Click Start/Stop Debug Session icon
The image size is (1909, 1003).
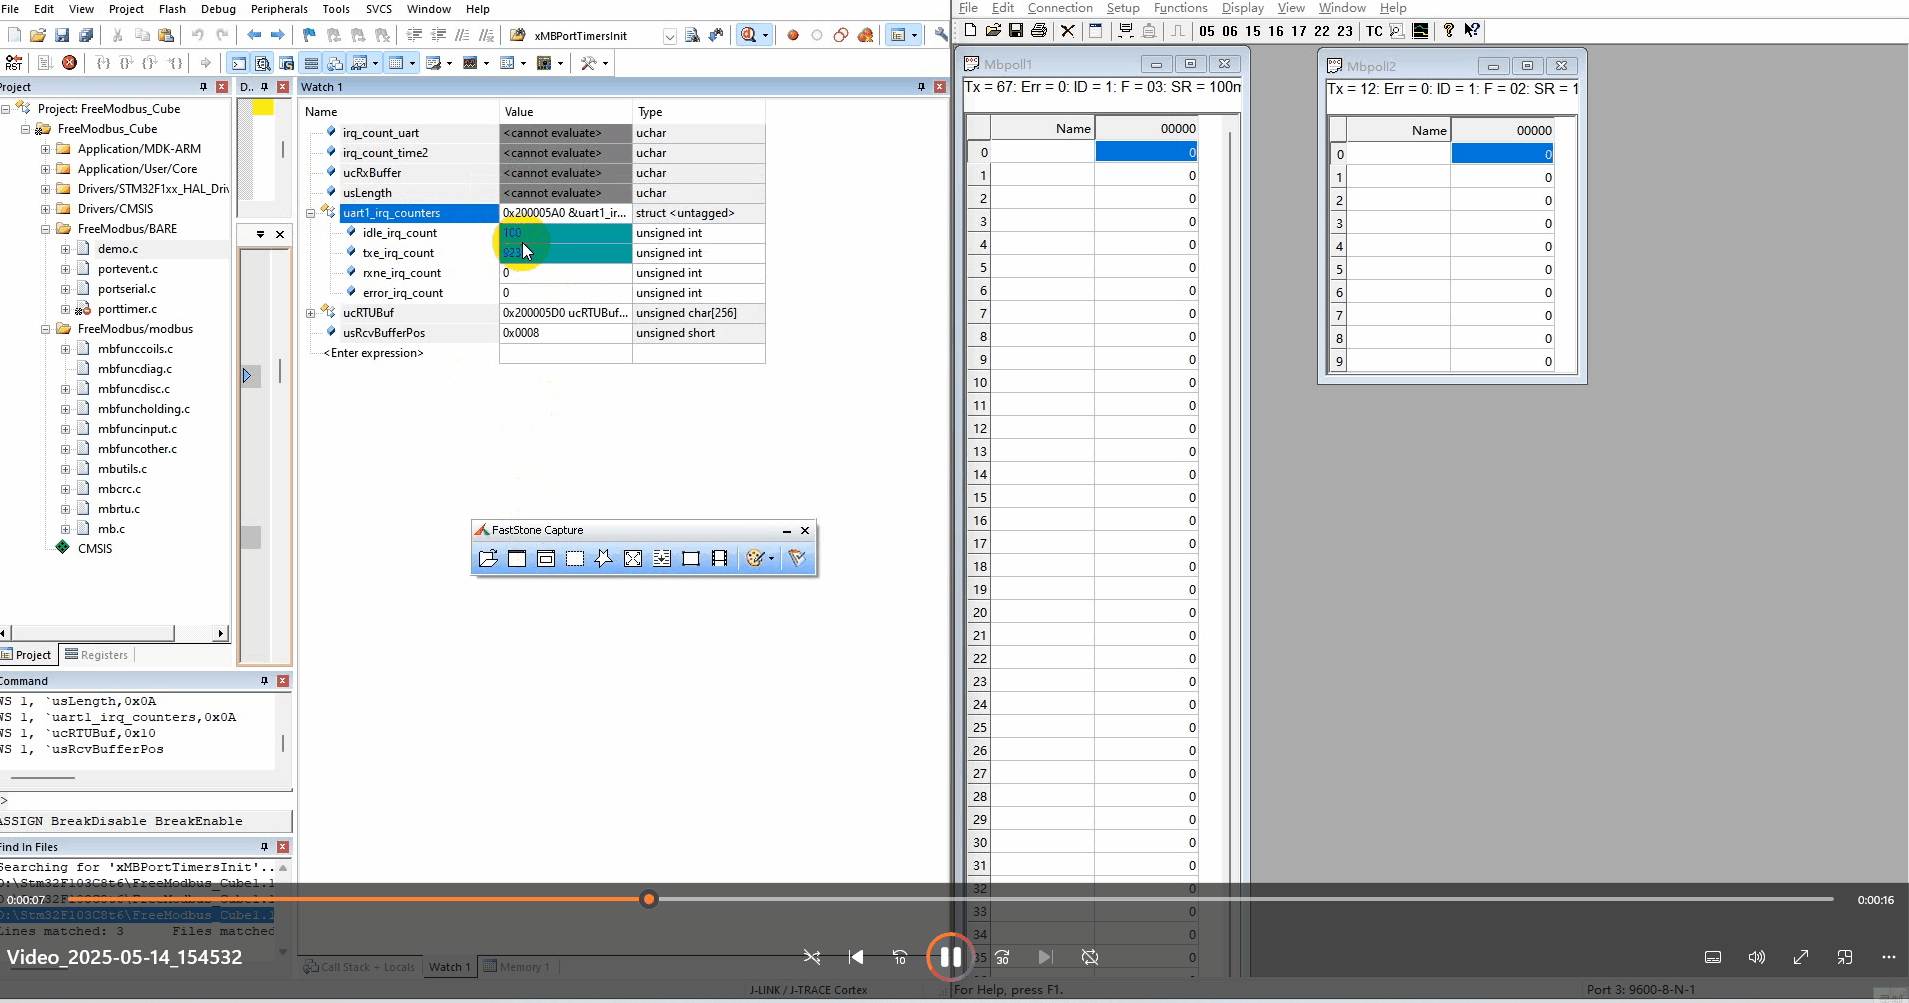coord(749,35)
